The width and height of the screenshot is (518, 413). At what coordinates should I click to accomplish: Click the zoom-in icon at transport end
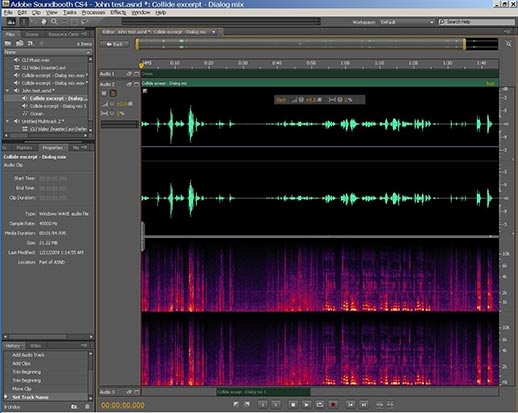(379, 405)
